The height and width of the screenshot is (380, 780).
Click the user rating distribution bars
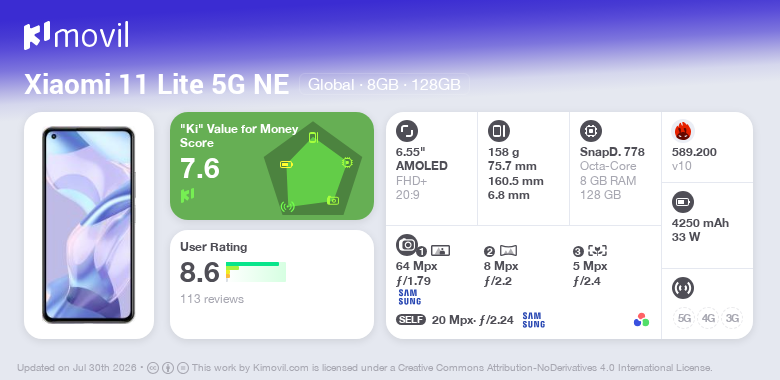256,272
